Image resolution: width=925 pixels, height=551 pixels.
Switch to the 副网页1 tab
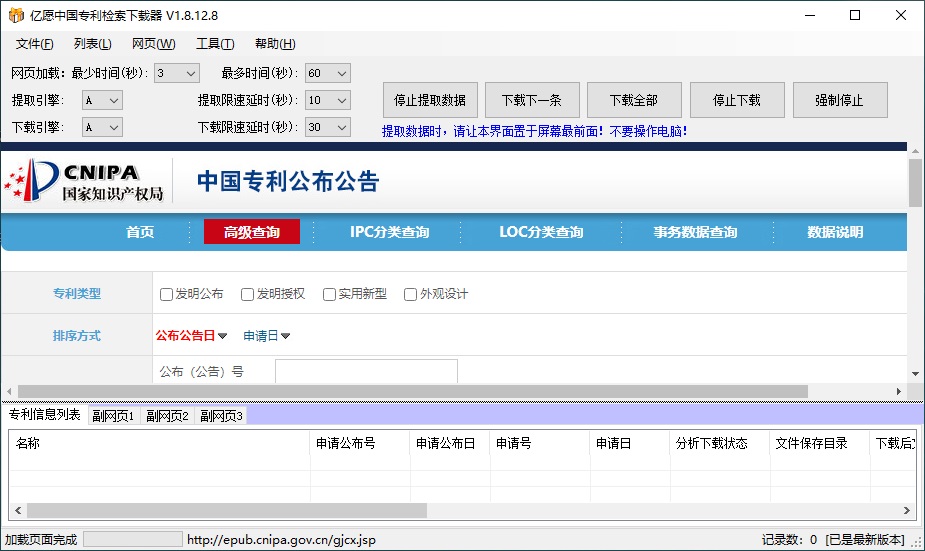point(113,416)
